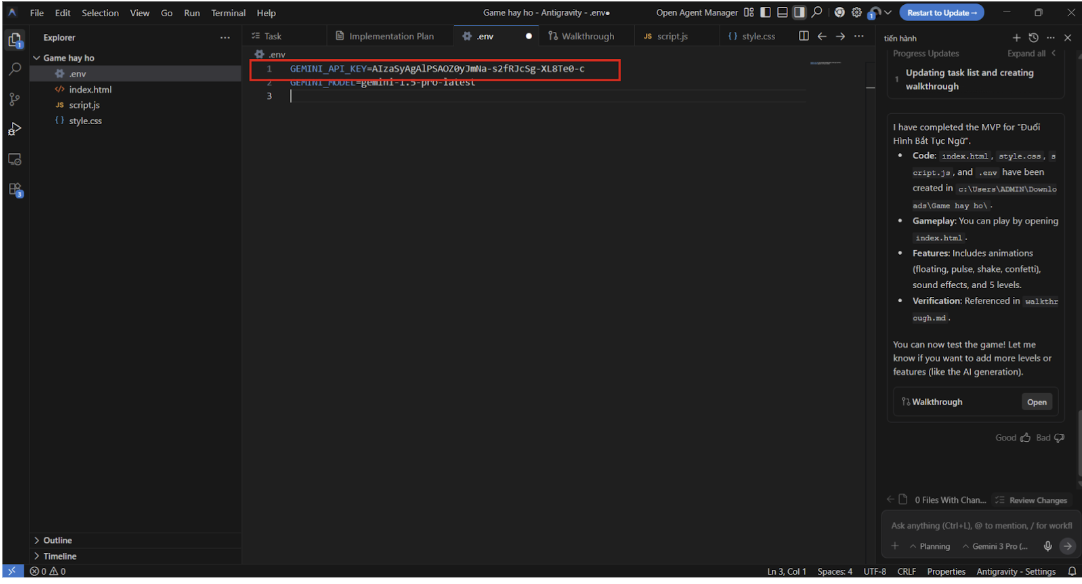
Task: Open the Run and Debug view
Action: (x=15, y=129)
